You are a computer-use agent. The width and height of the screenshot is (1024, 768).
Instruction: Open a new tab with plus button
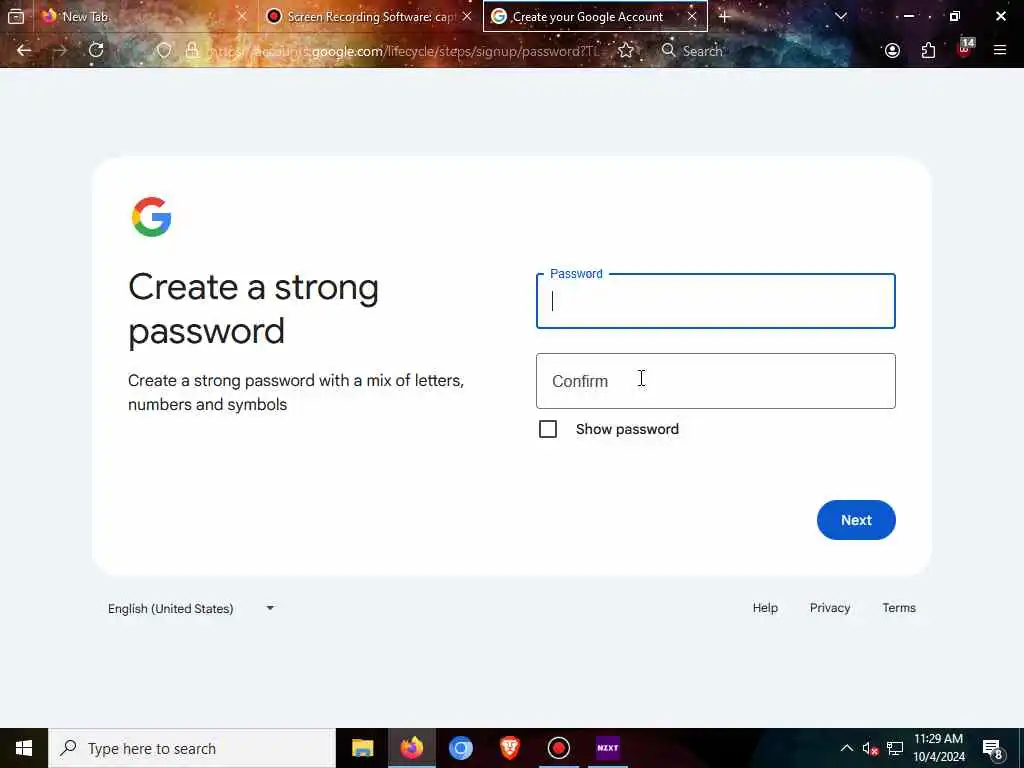pos(724,16)
